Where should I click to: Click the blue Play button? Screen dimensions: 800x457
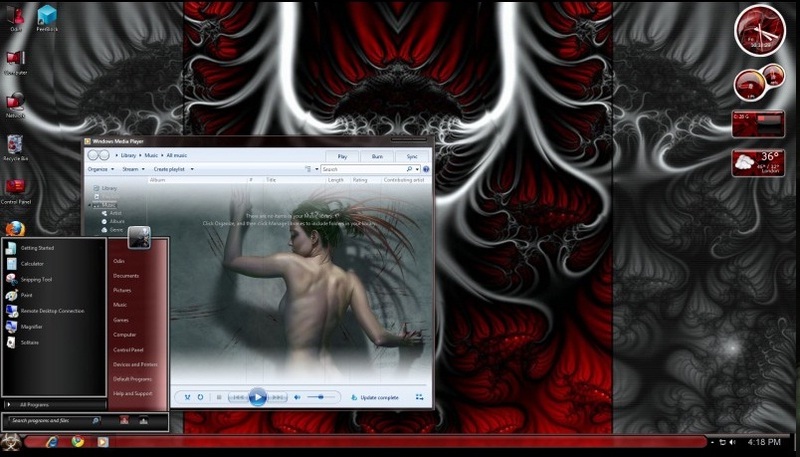tap(258, 397)
